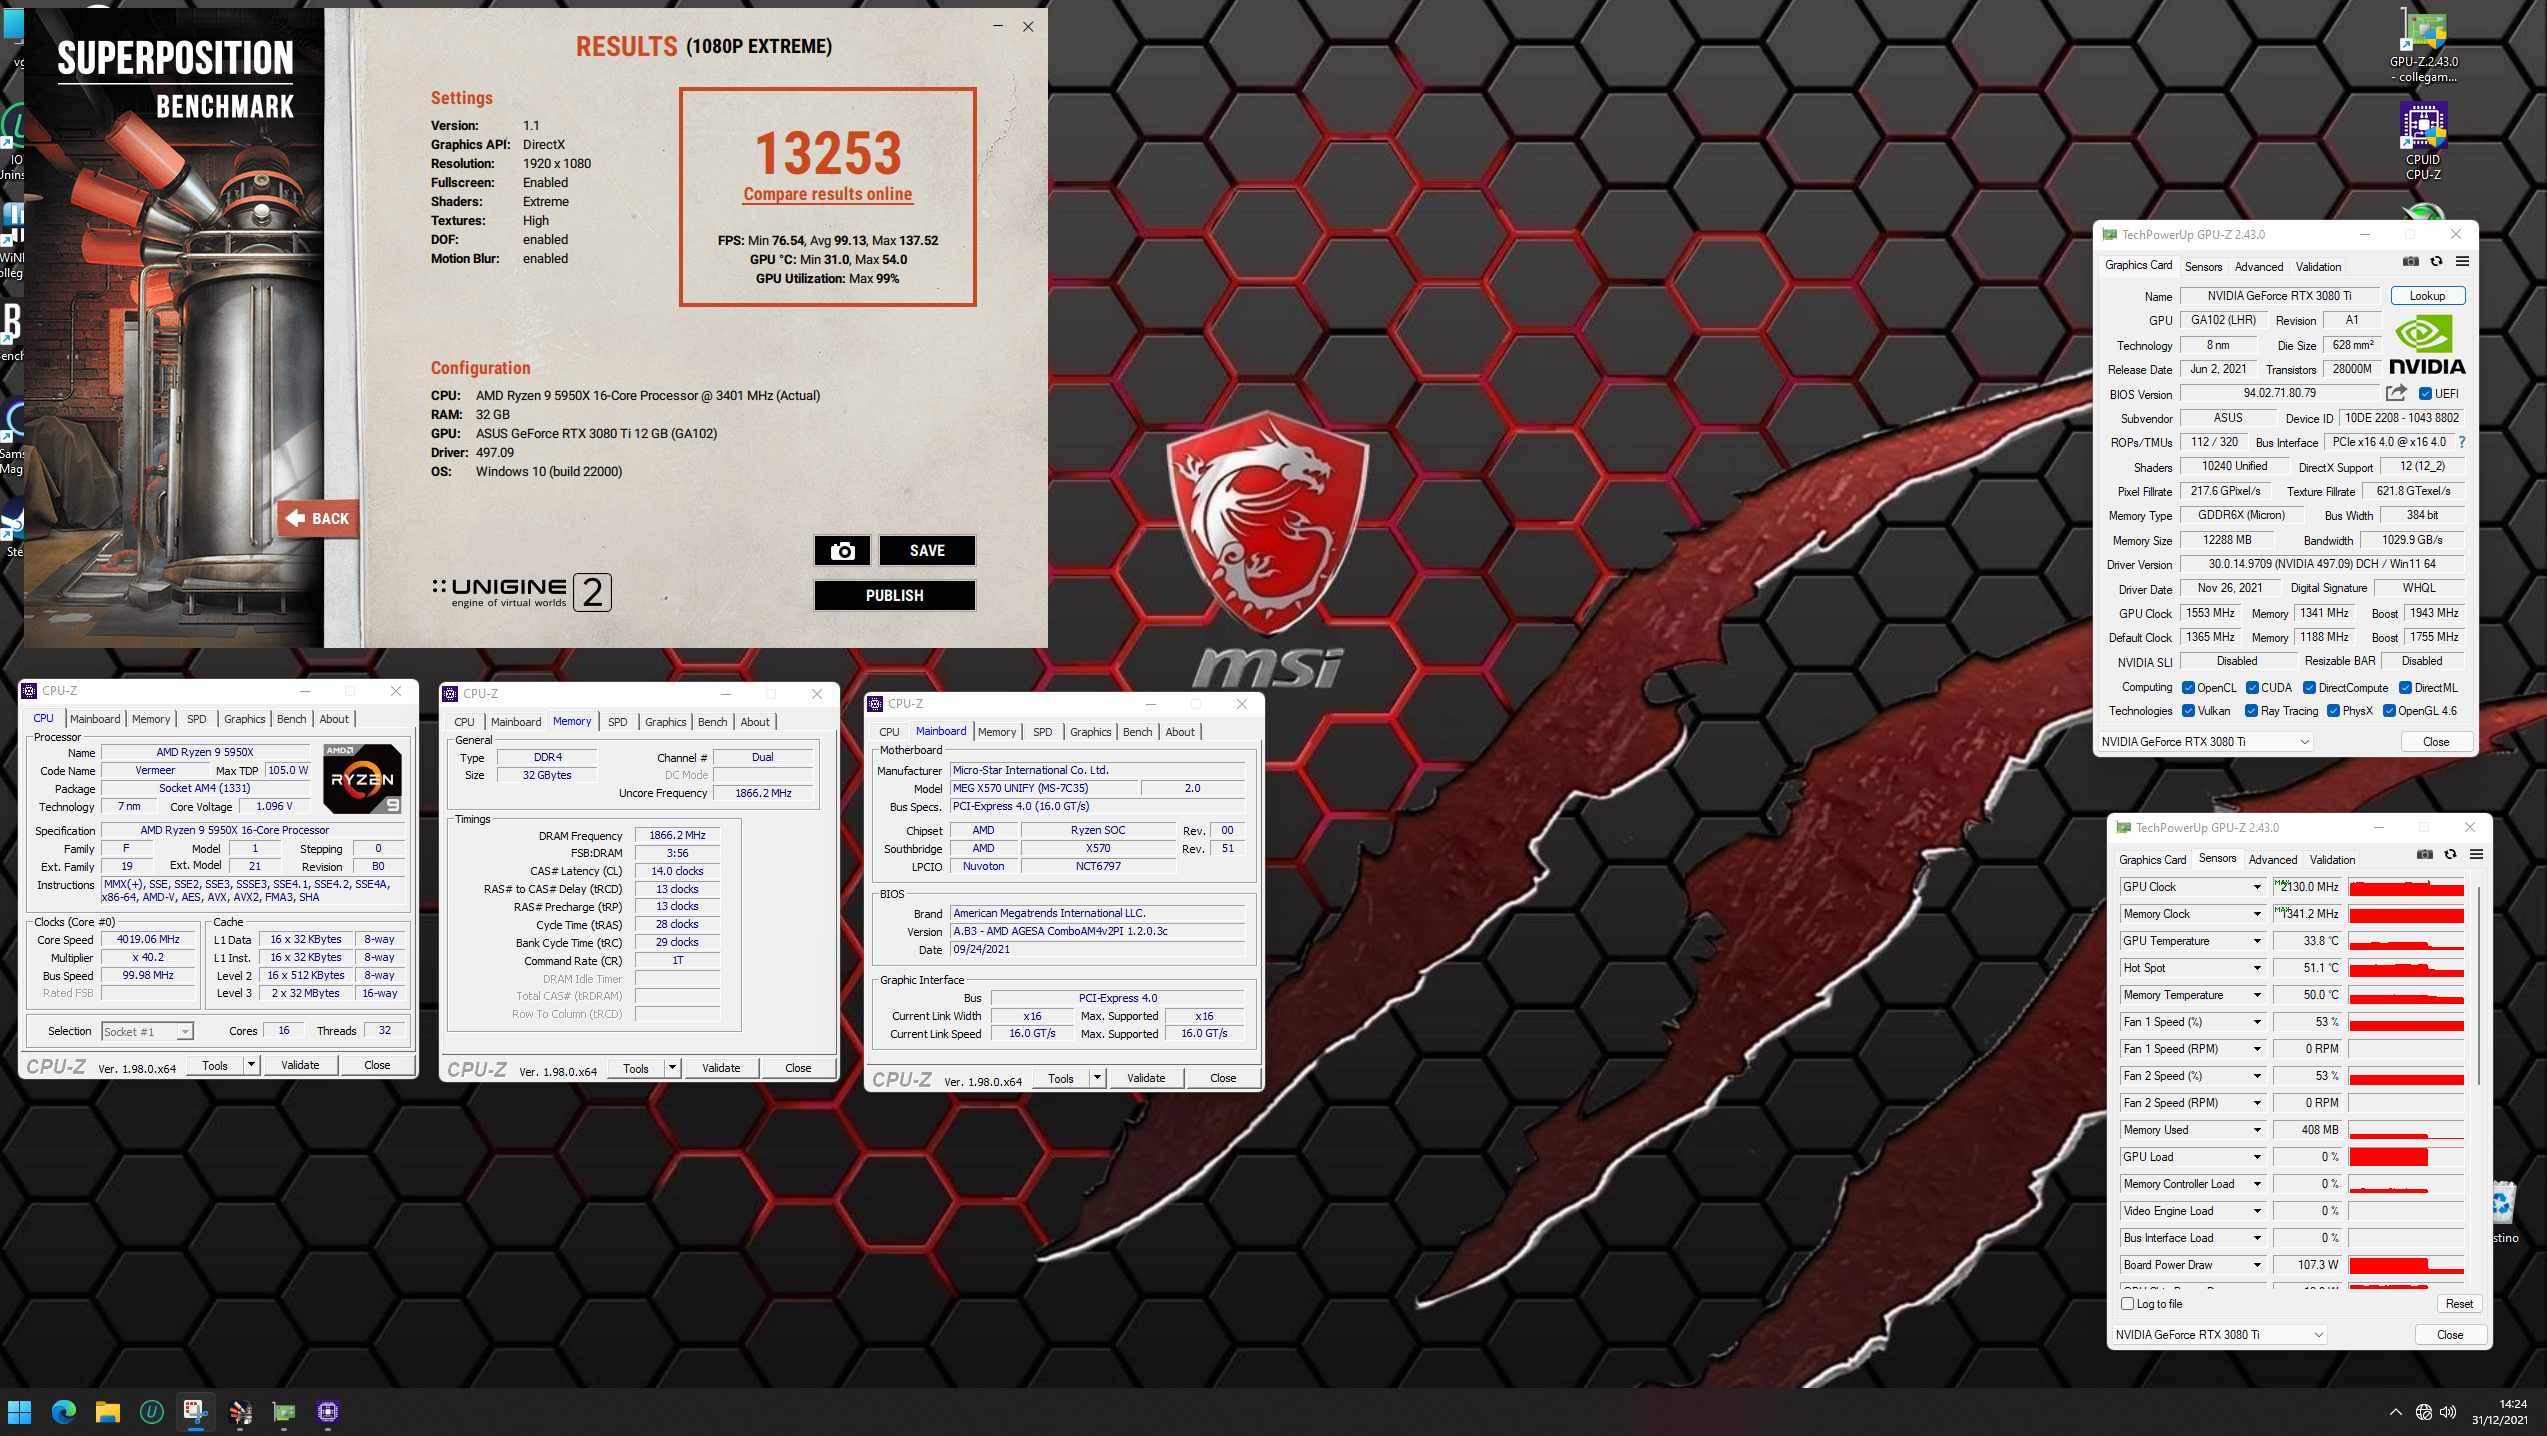Viewport: 2547px width, 1436px height.
Task: Switch to SPD tab in CPU-Z CPU window
Action: (x=197, y=719)
